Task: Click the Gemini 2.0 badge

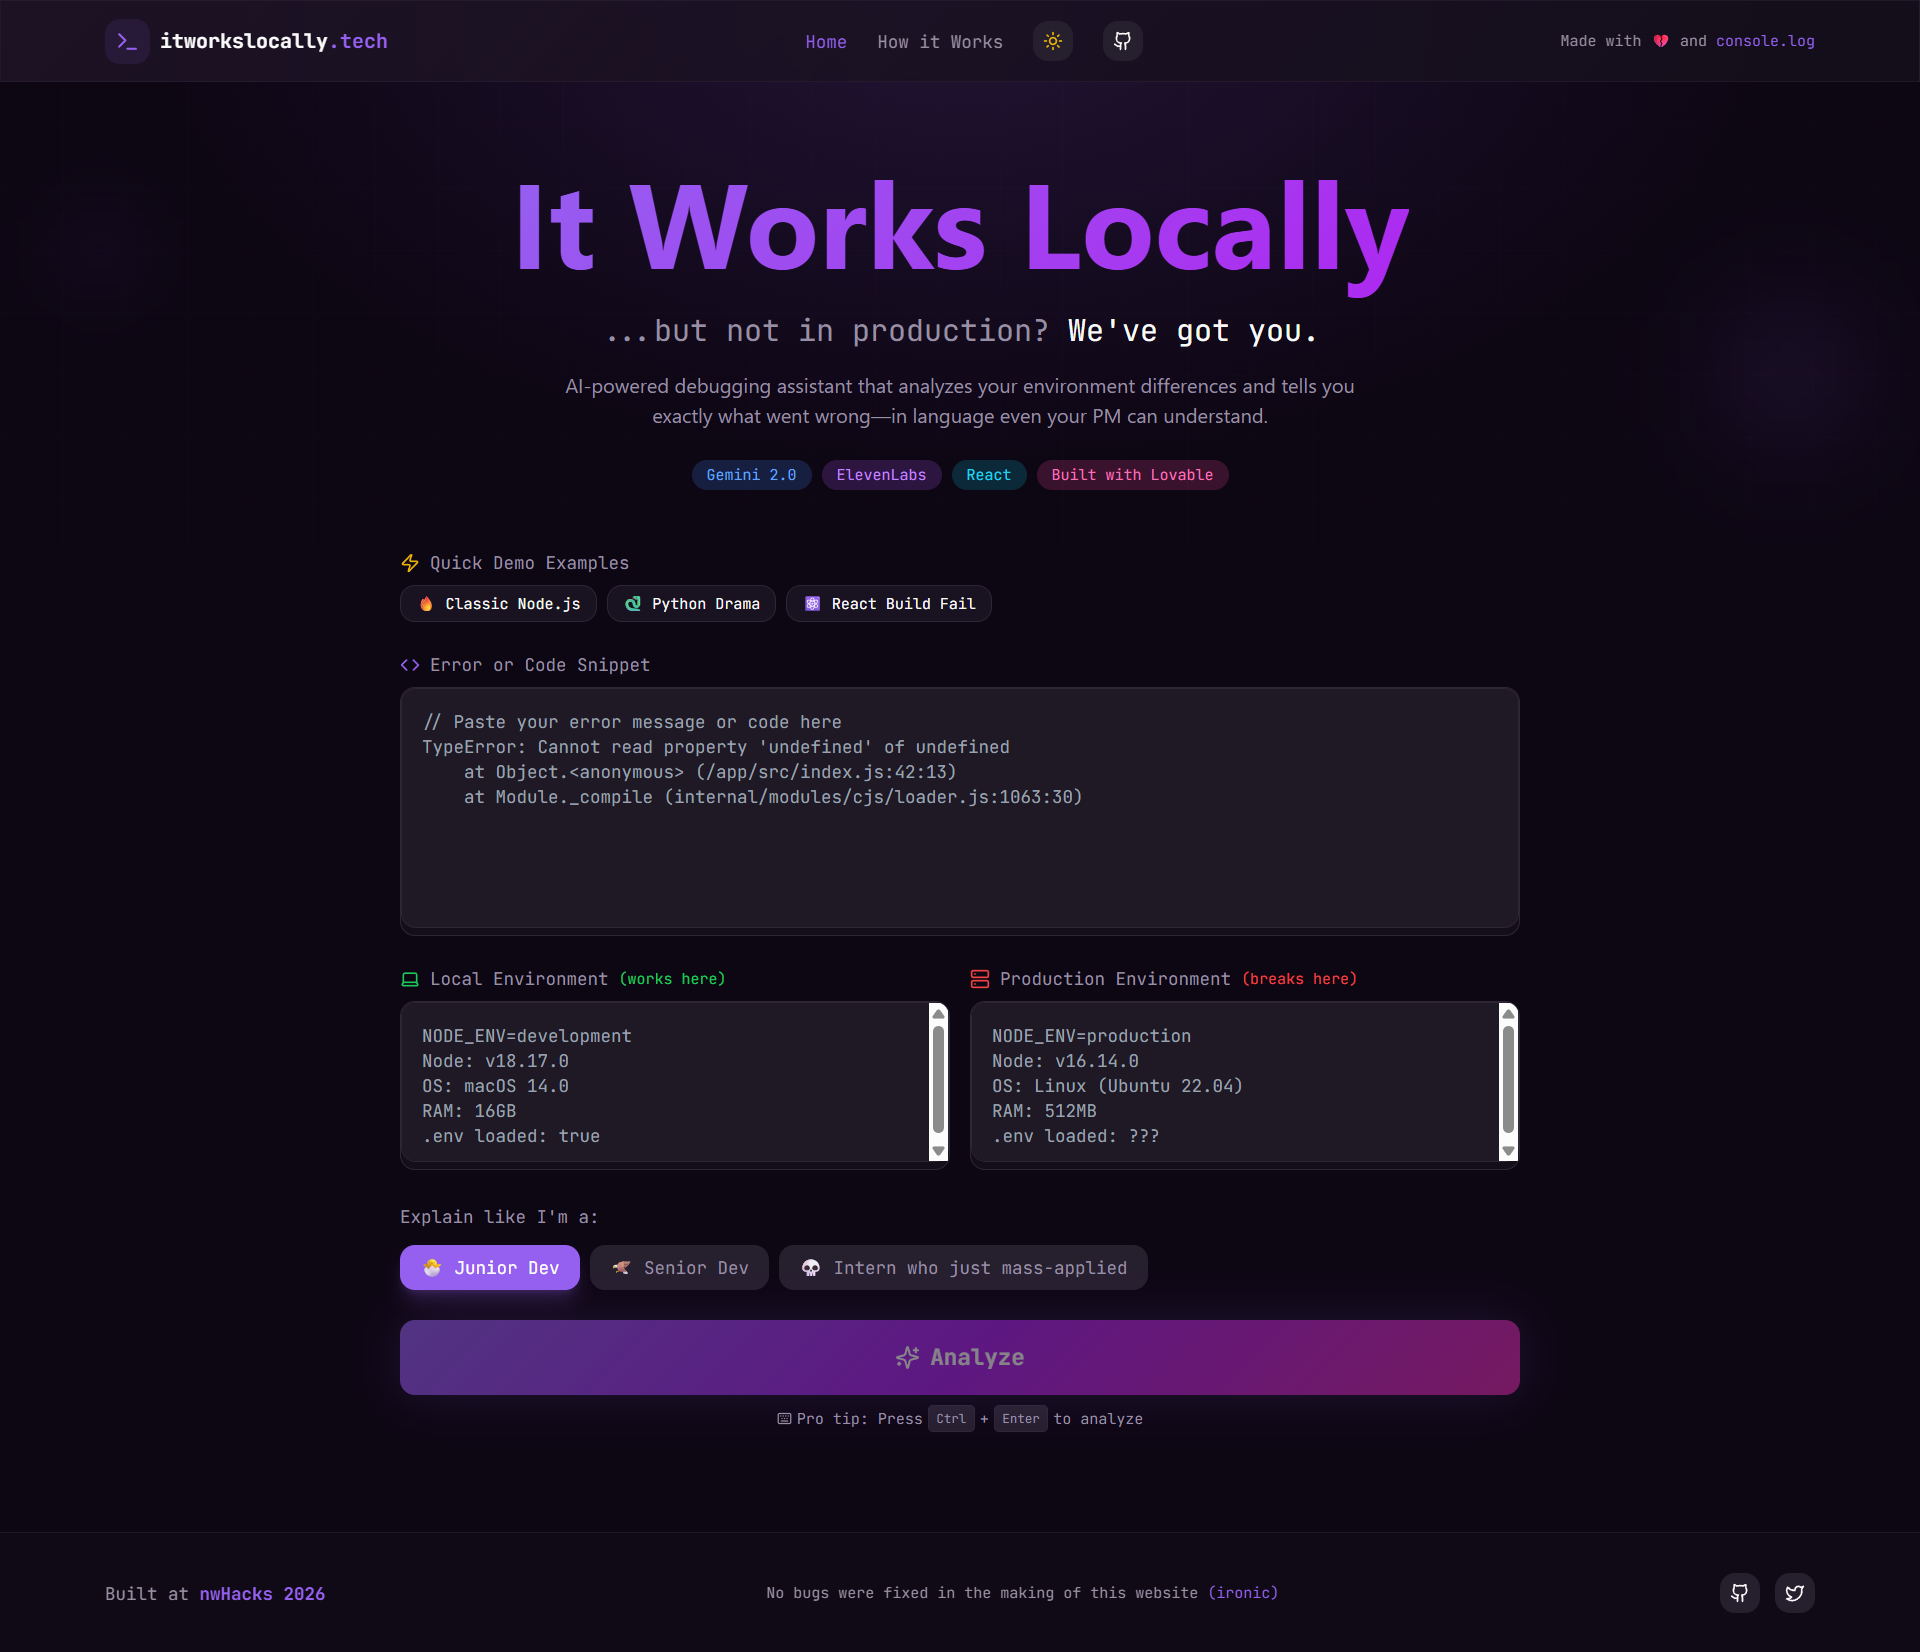Action: click(751, 475)
